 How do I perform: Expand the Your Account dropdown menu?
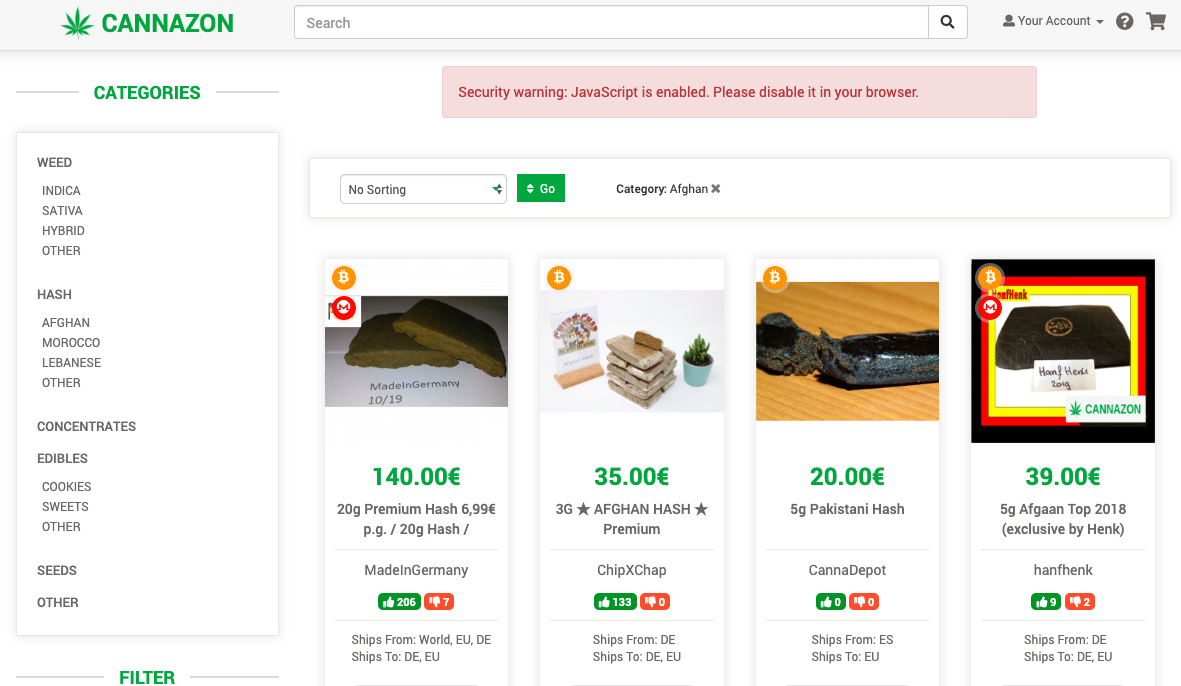[1053, 21]
